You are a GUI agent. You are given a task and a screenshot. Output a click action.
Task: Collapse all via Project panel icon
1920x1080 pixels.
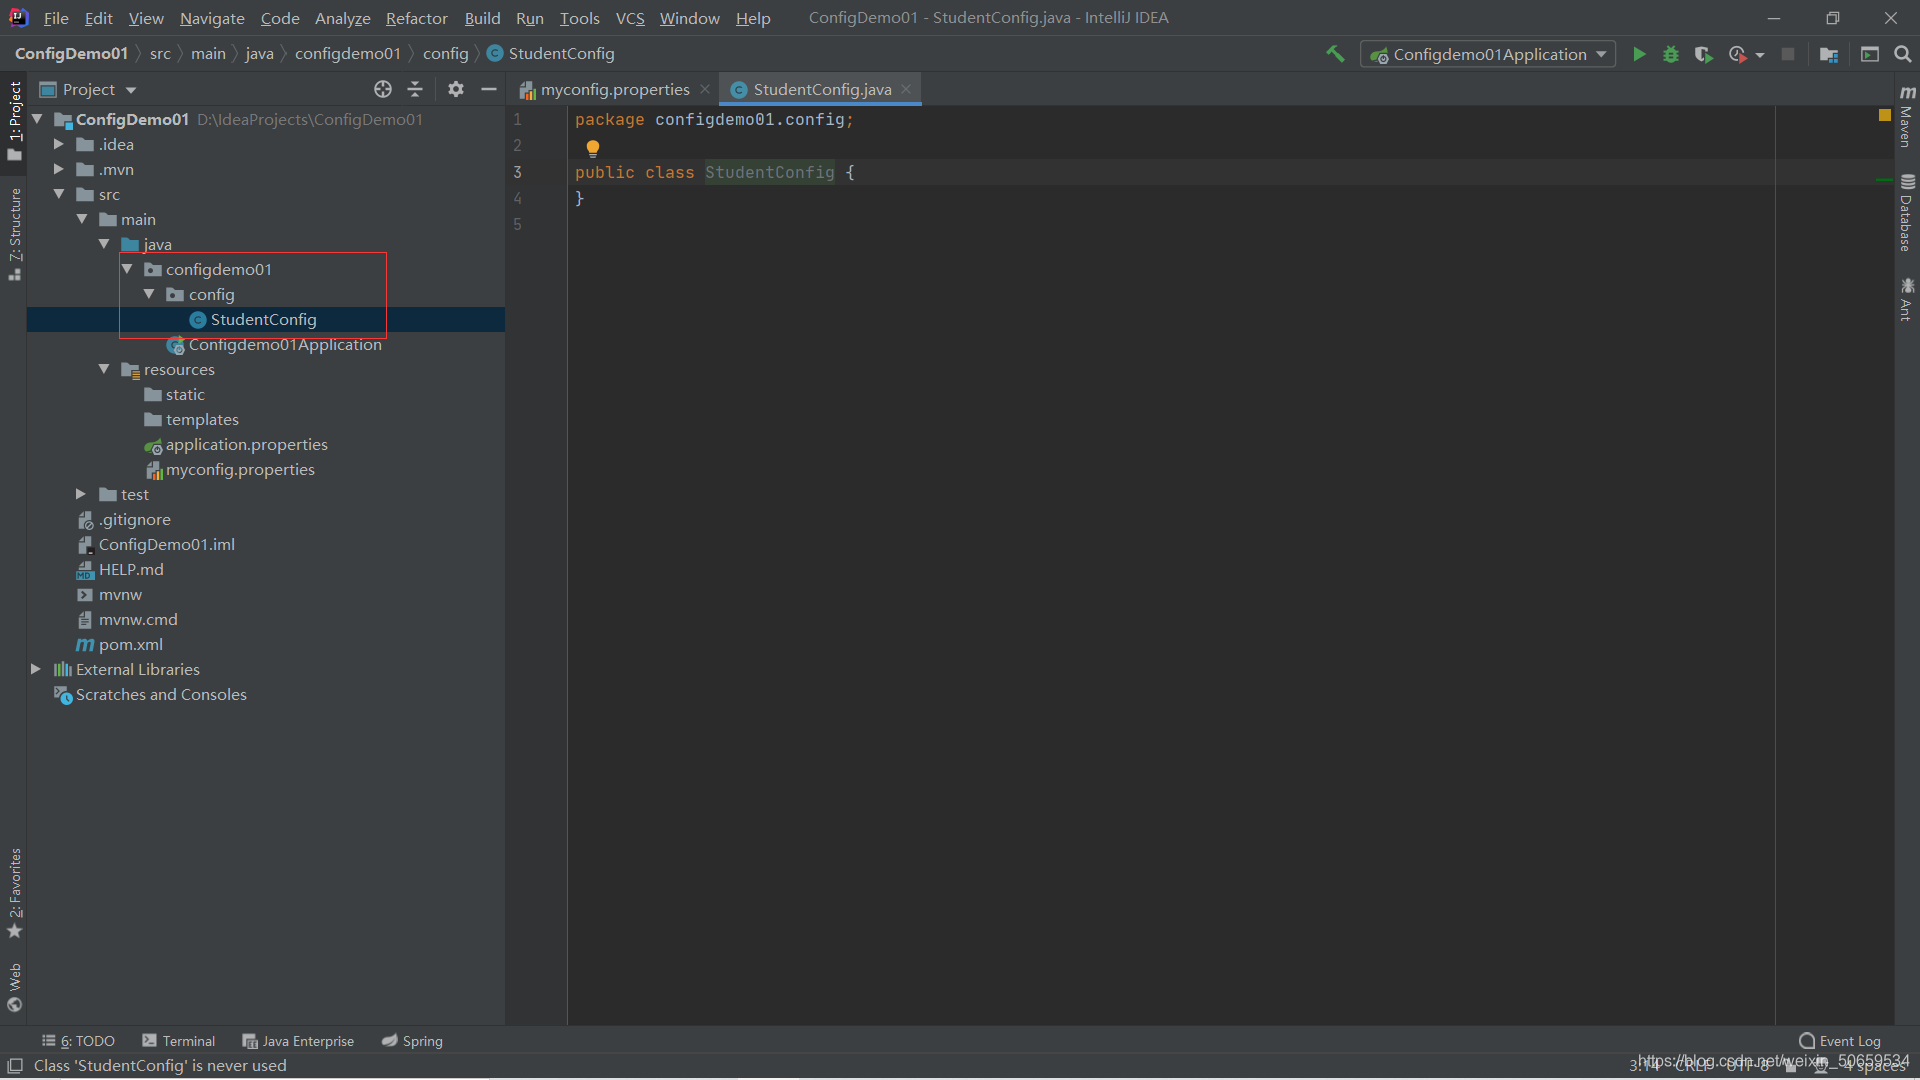point(415,89)
